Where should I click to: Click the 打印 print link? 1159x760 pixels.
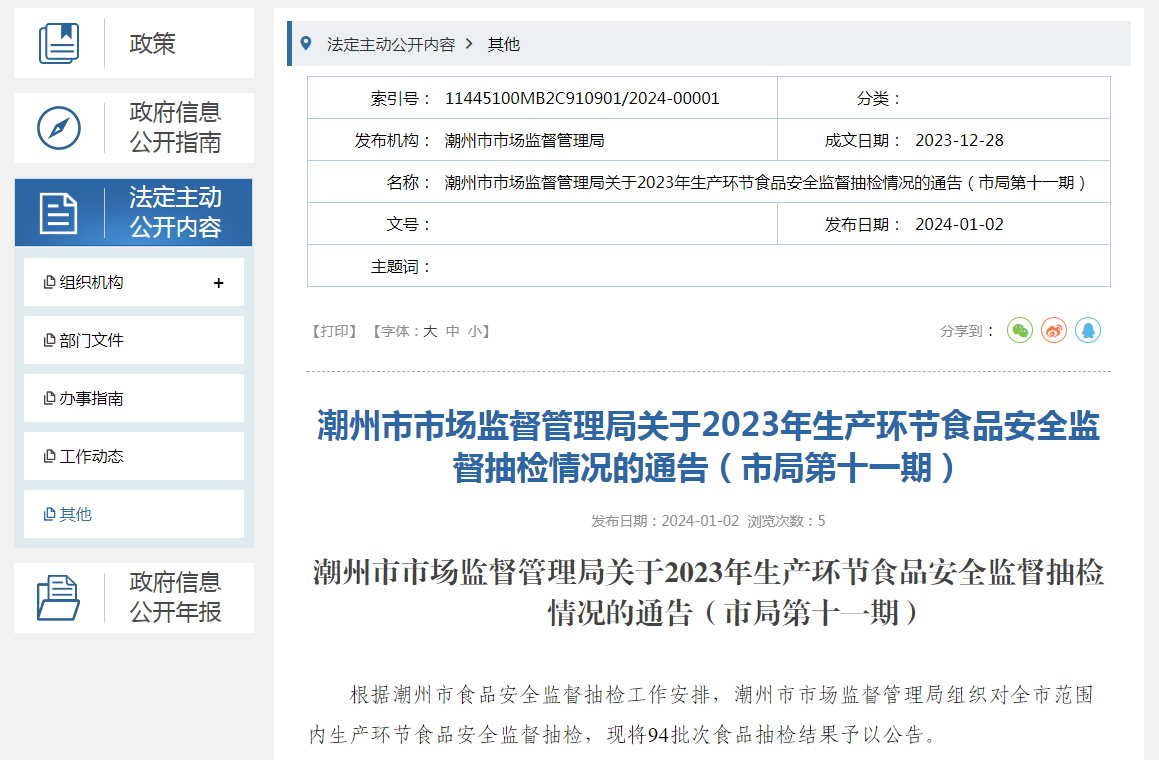[334, 331]
